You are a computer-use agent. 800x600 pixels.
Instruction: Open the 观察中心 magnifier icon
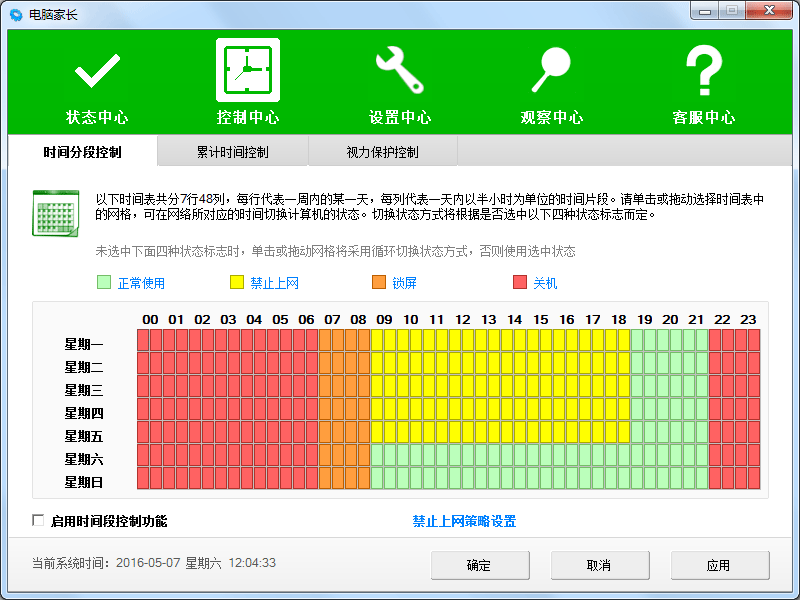coord(552,70)
